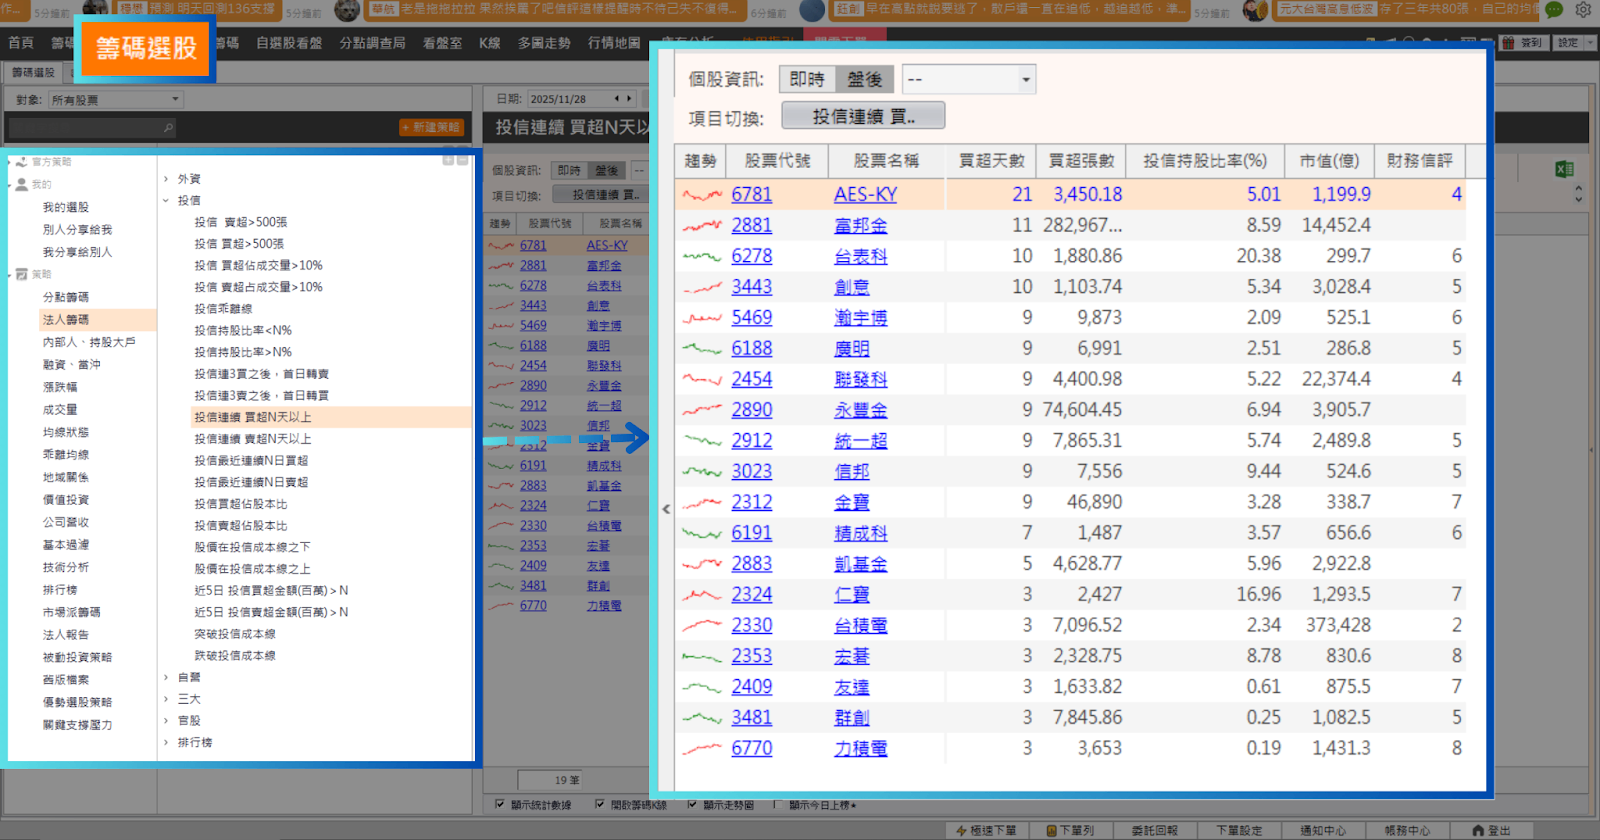Viewport: 1600px width, 840px height.
Task: Click the gift 簽到 check-in icon
Action: (x=1510, y=43)
